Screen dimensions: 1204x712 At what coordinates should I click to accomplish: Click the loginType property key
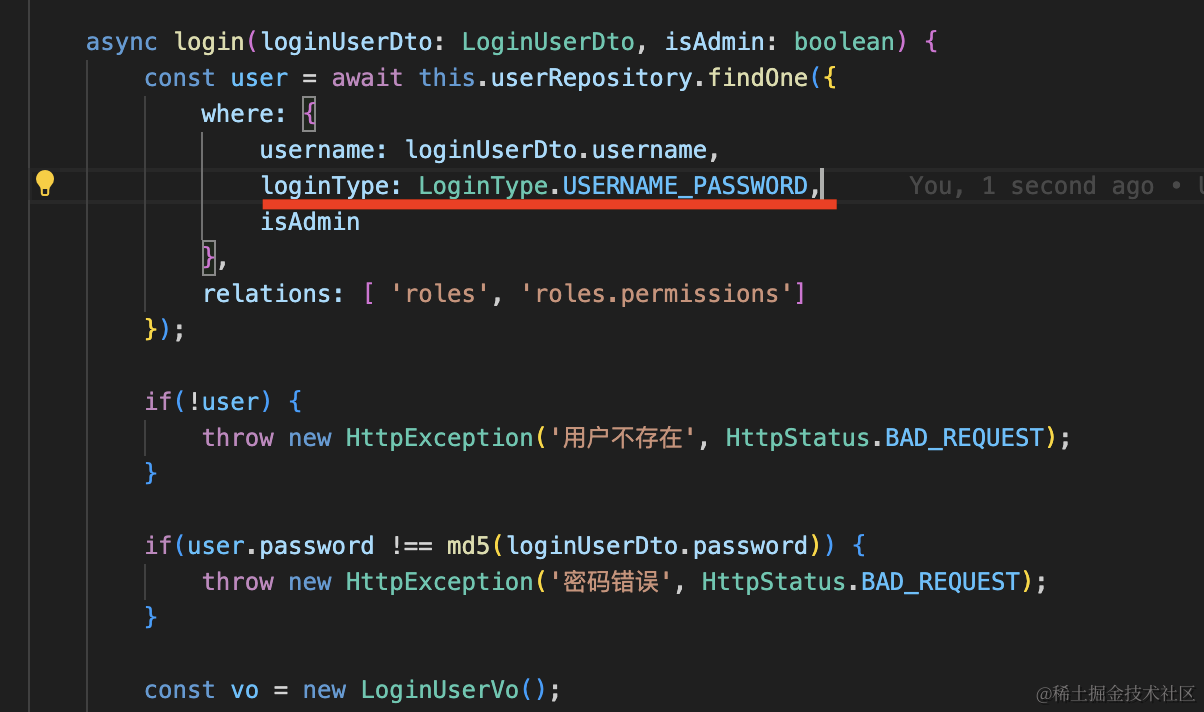(324, 186)
